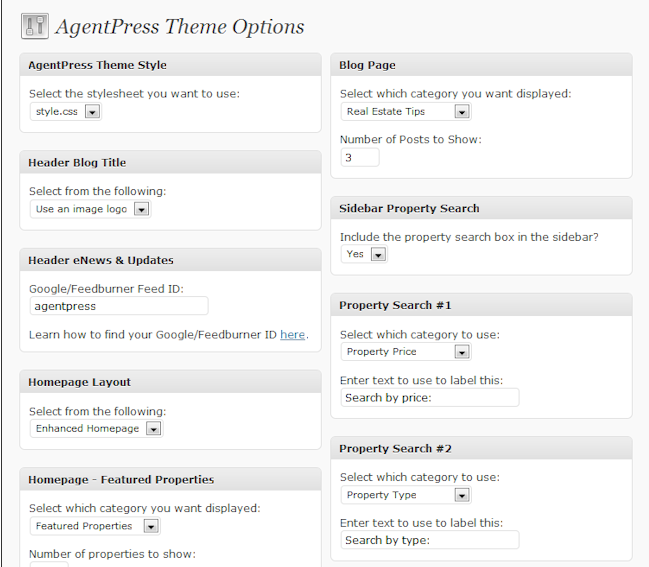
Task: Follow the 'here' Feedburner ID link
Action: tap(292, 334)
